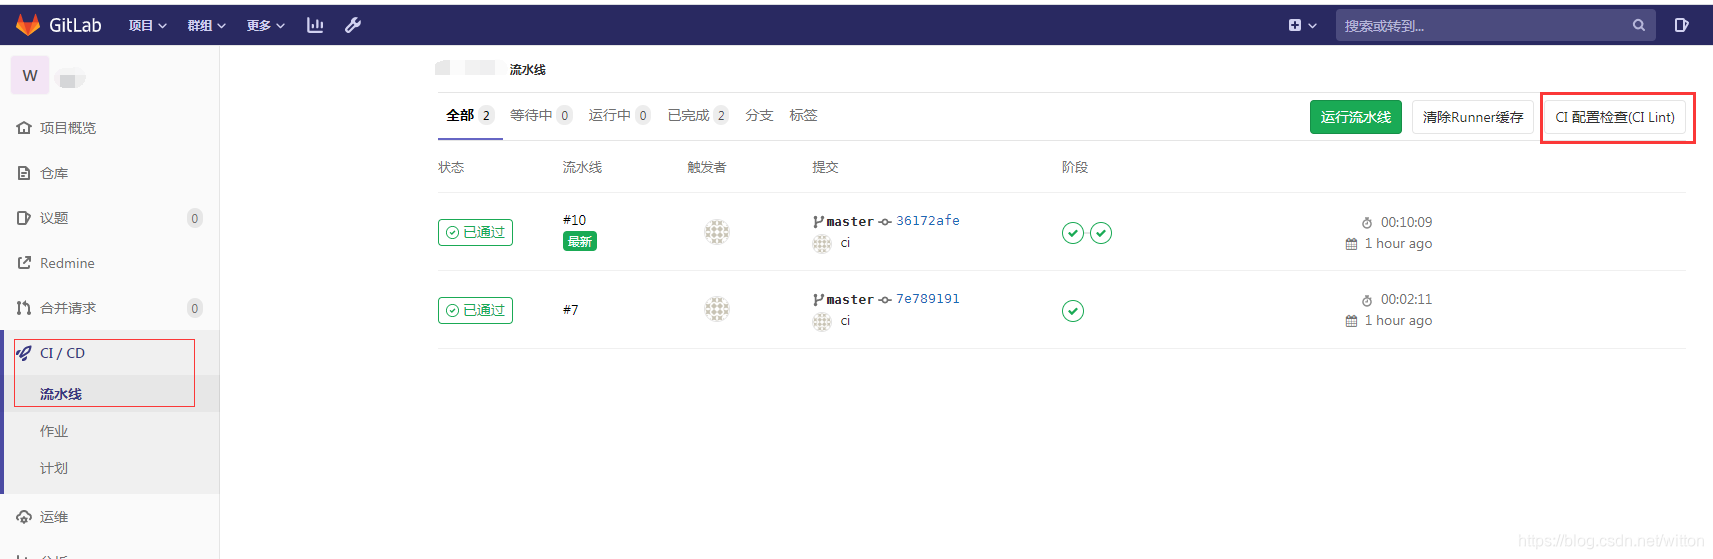Open 仓库 in sidebar

tap(54, 173)
